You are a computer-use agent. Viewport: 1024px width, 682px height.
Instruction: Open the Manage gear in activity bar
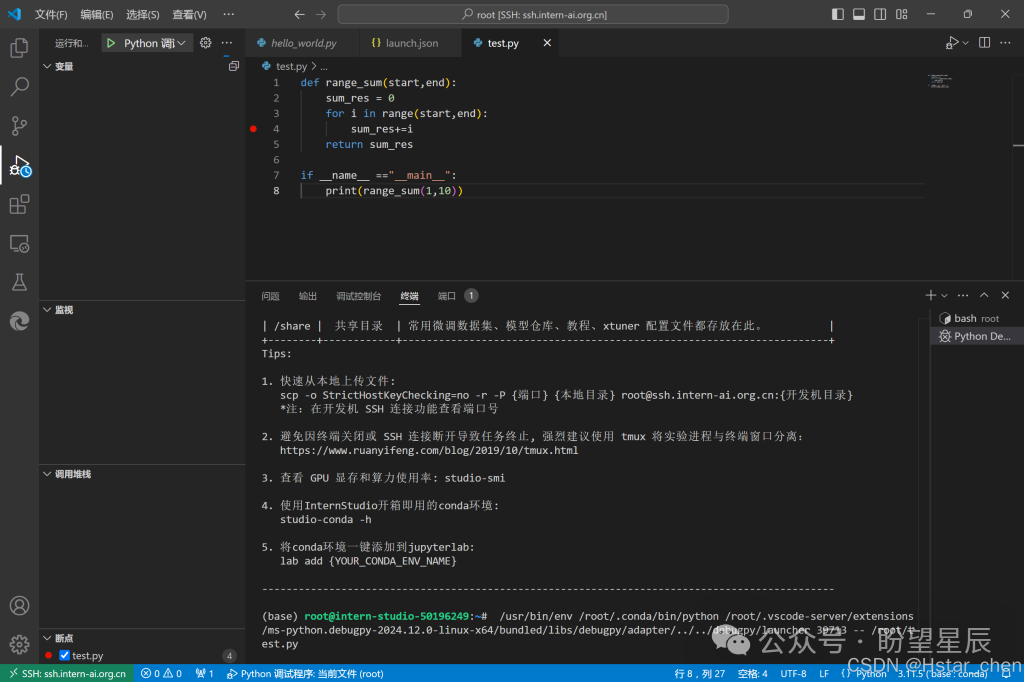tap(19, 645)
